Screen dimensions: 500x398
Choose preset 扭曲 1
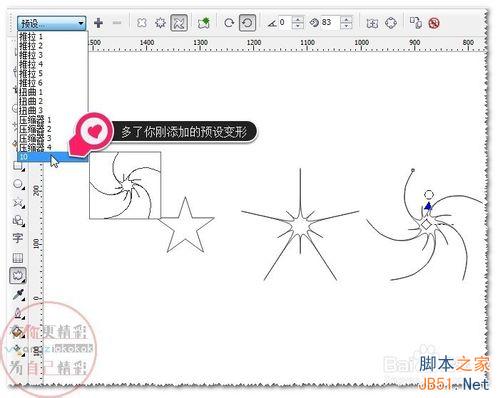[52, 92]
